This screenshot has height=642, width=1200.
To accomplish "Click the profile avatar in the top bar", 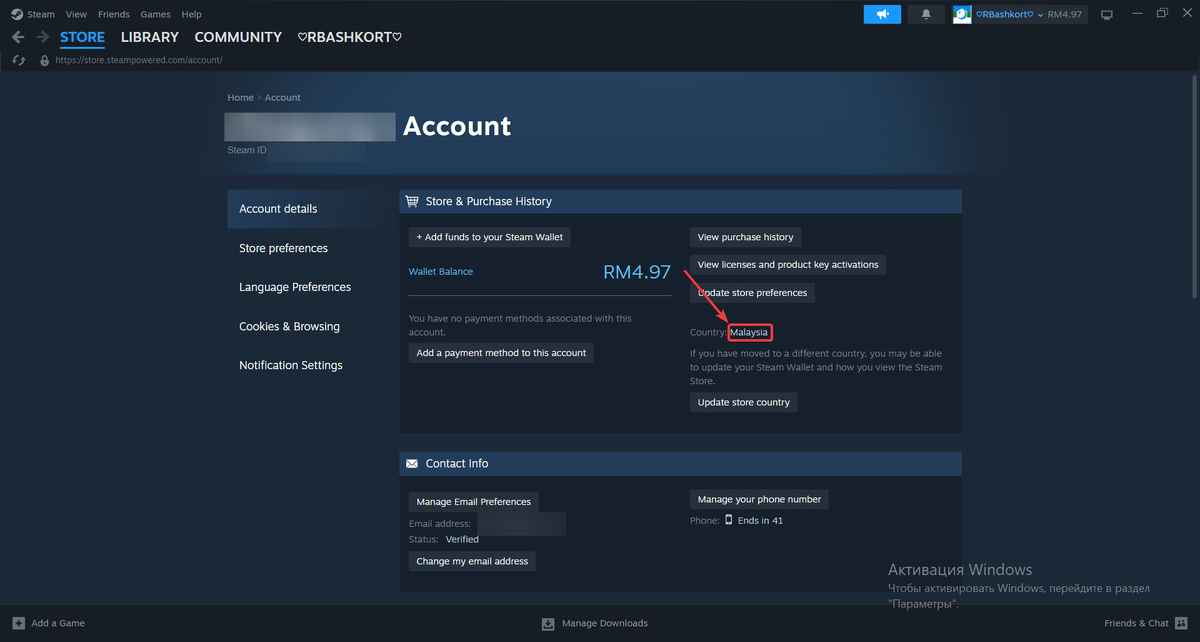I will (962, 14).
